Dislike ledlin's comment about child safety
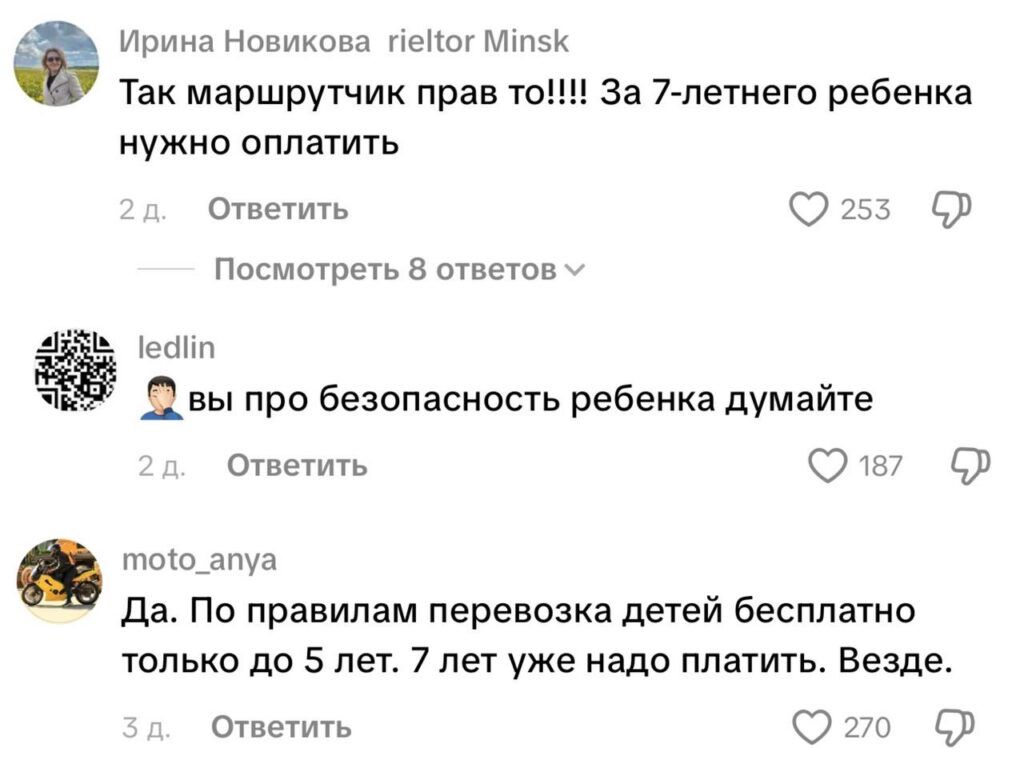Image resolution: width=1024 pixels, height=768 pixels. (969, 466)
